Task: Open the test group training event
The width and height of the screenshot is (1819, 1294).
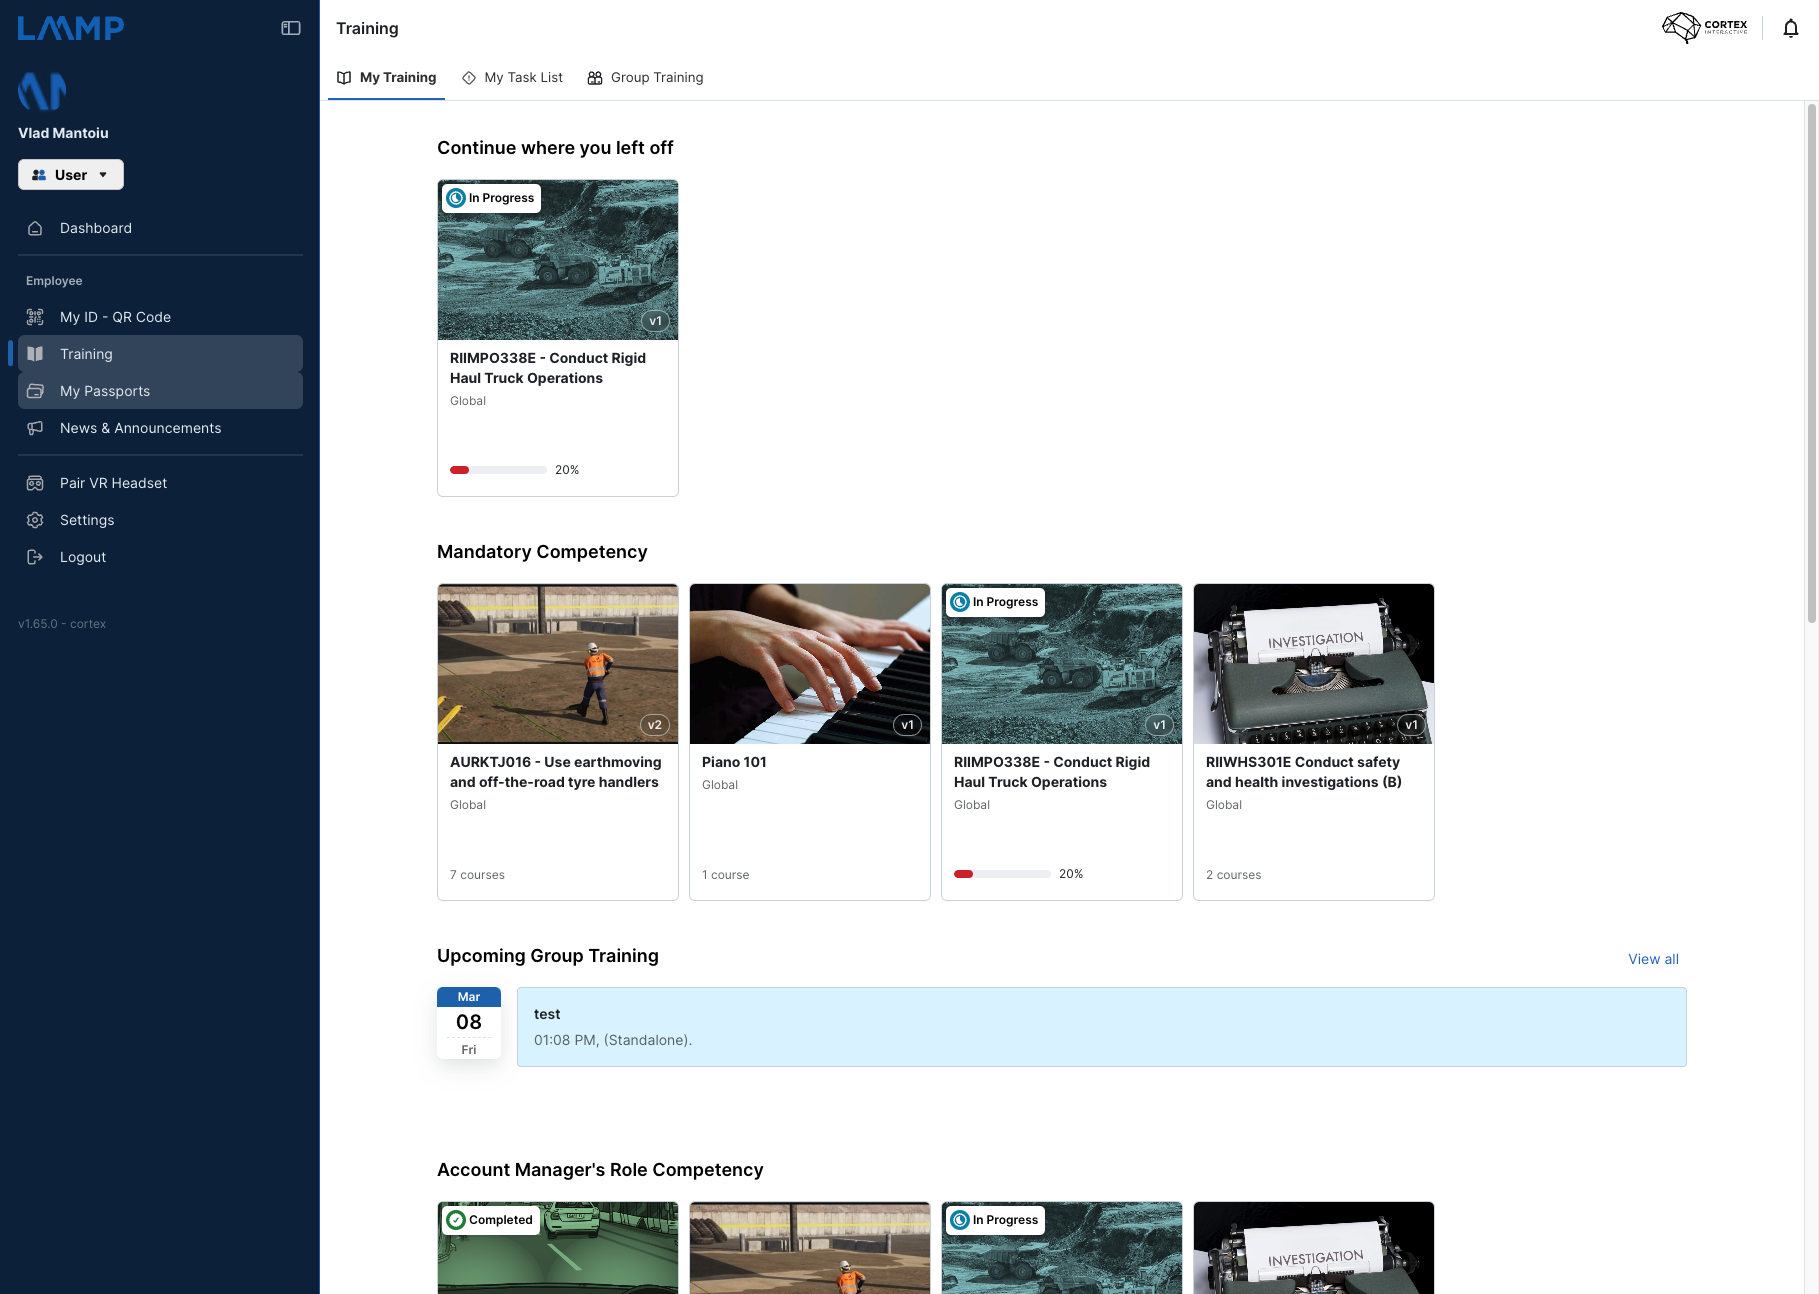Action: 1102,1027
